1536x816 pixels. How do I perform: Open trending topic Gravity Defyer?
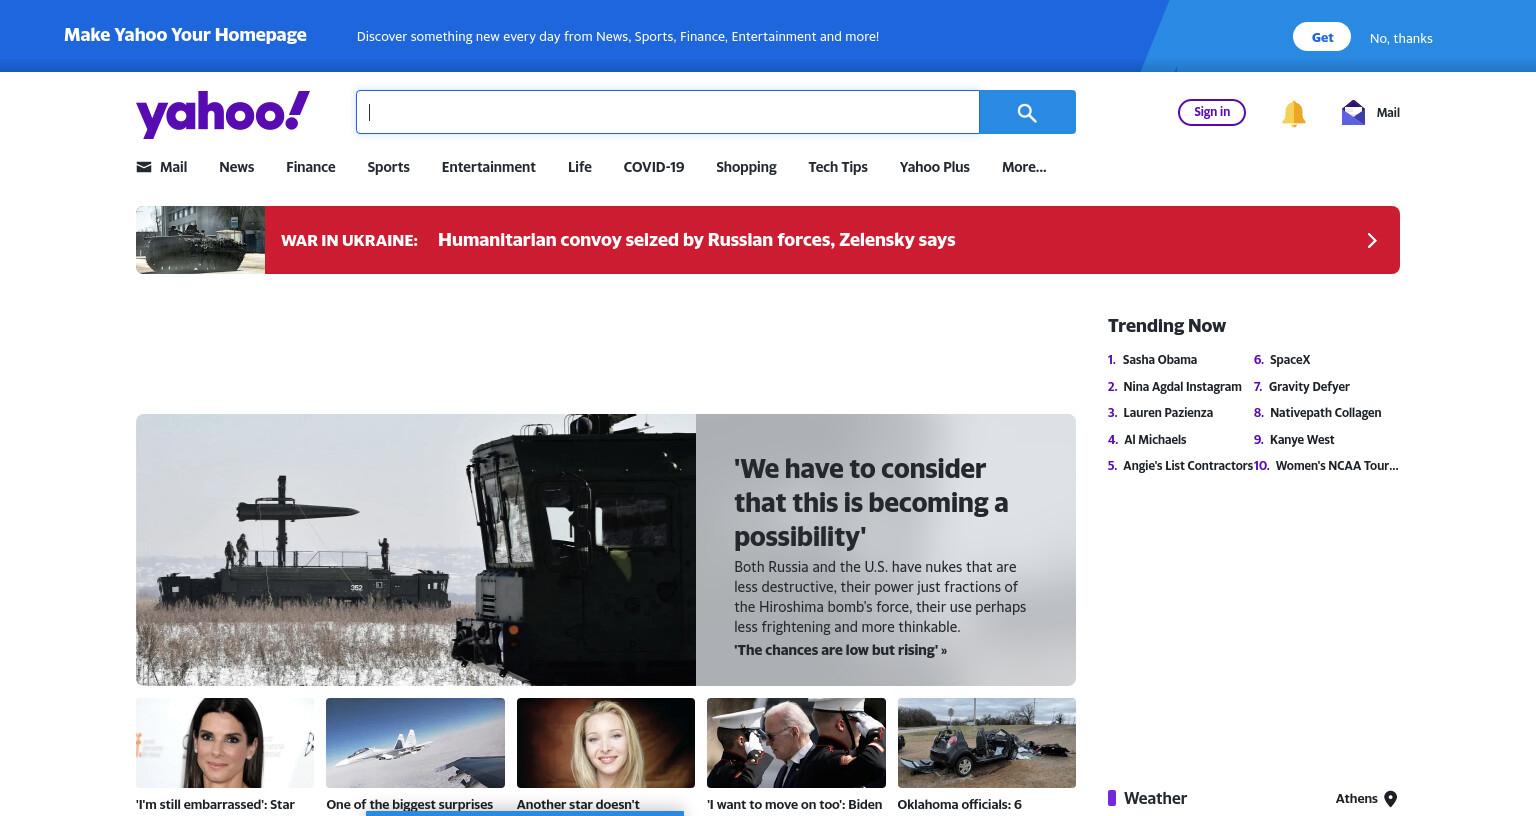[1309, 387]
